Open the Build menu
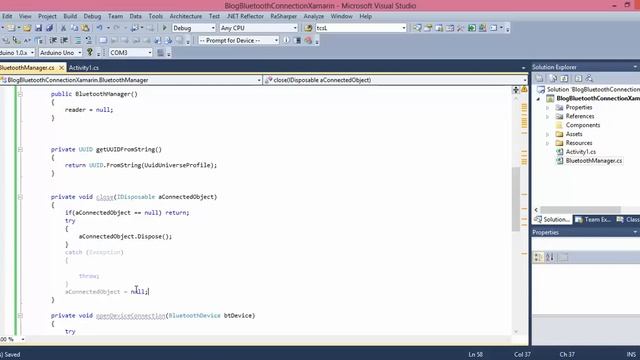640x360 pixels. (70, 16)
